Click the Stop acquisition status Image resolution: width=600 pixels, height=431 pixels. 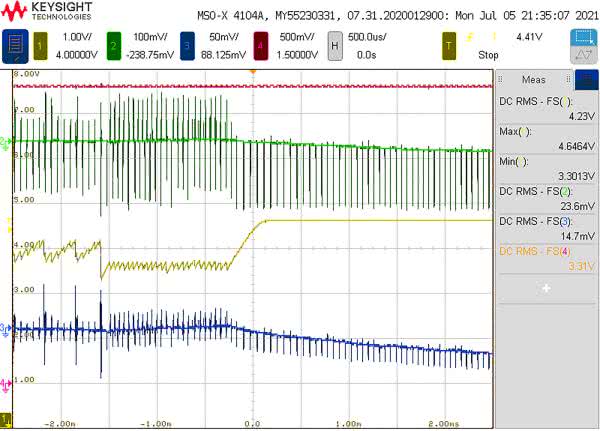pos(488,55)
